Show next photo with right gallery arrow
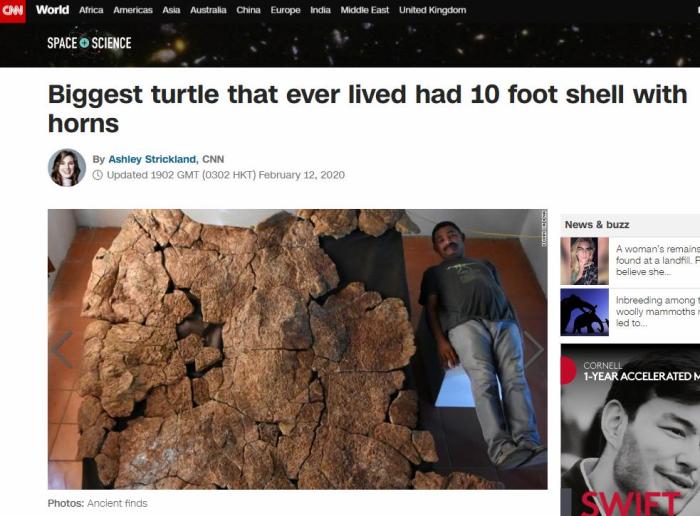Screen dimensions: 700x516 click(x=533, y=350)
